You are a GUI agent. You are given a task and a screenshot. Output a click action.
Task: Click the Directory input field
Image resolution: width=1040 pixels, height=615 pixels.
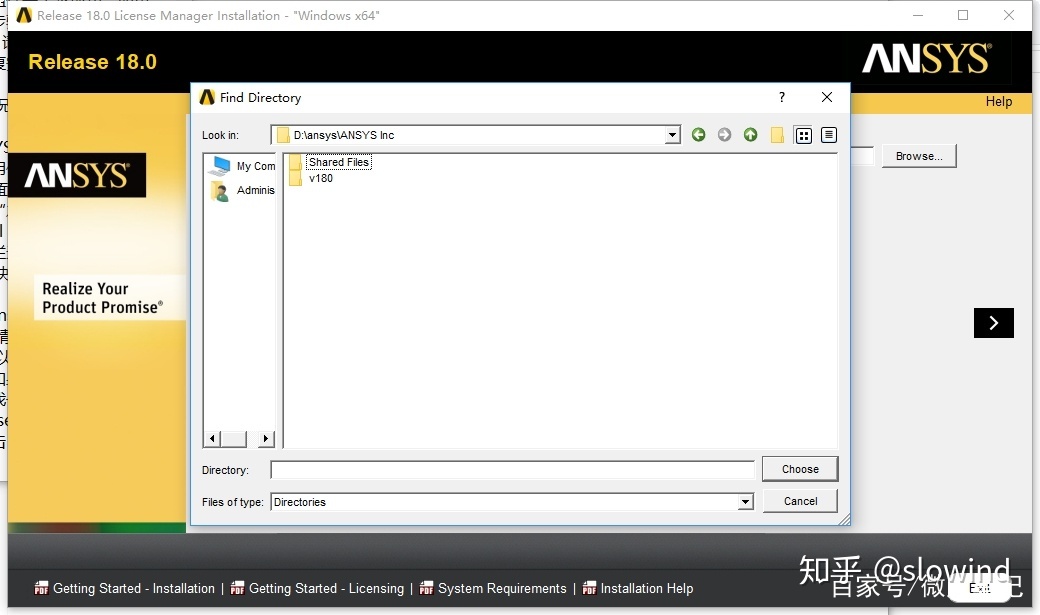(x=512, y=470)
